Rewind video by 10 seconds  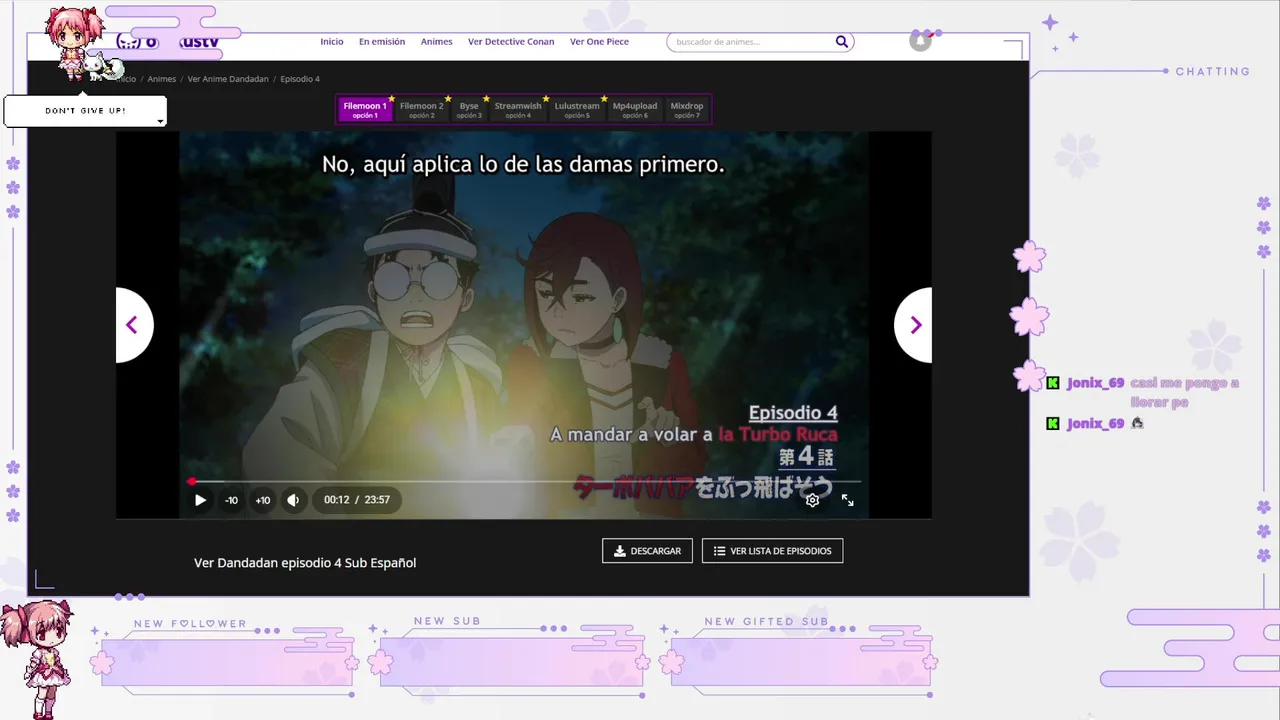pyautogui.click(x=231, y=500)
